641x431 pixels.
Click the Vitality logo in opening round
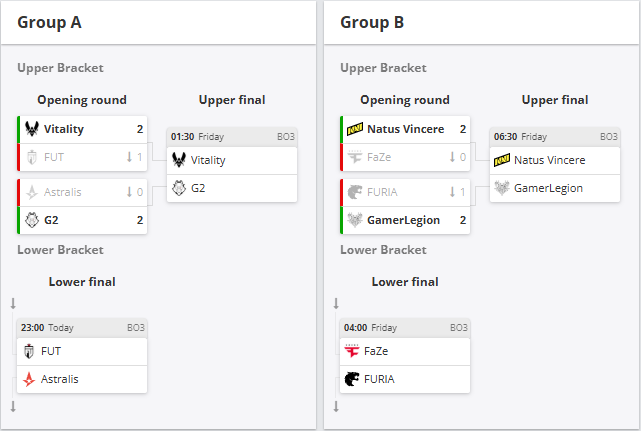(x=32, y=129)
